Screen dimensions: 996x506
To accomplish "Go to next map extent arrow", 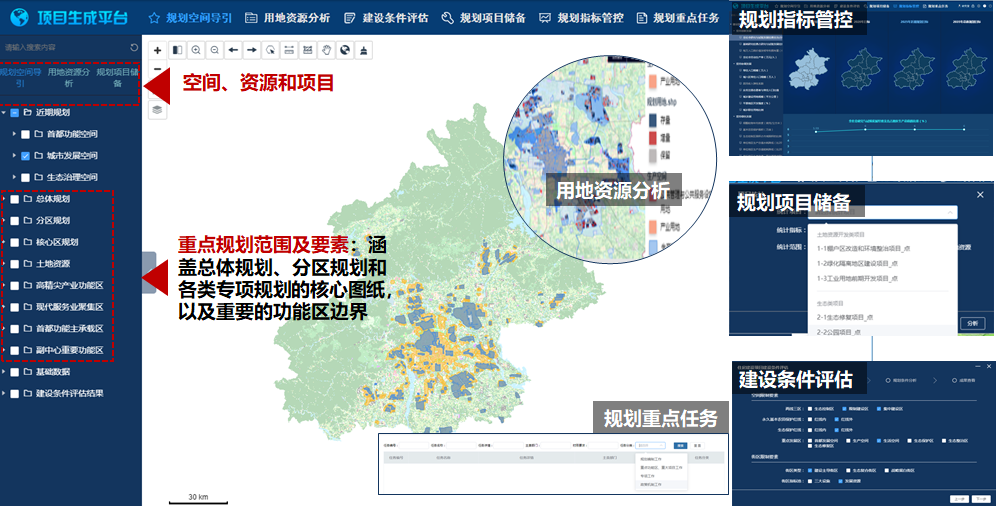I will click(252, 49).
